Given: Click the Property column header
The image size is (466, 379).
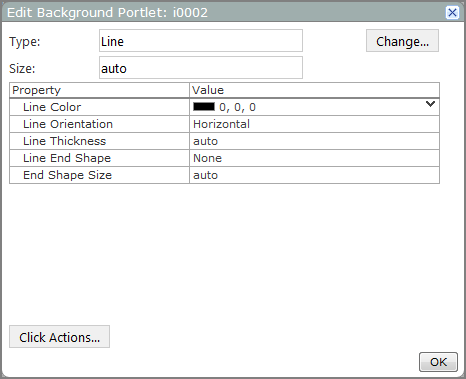Looking at the screenshot, I should (x=99, y=90).
